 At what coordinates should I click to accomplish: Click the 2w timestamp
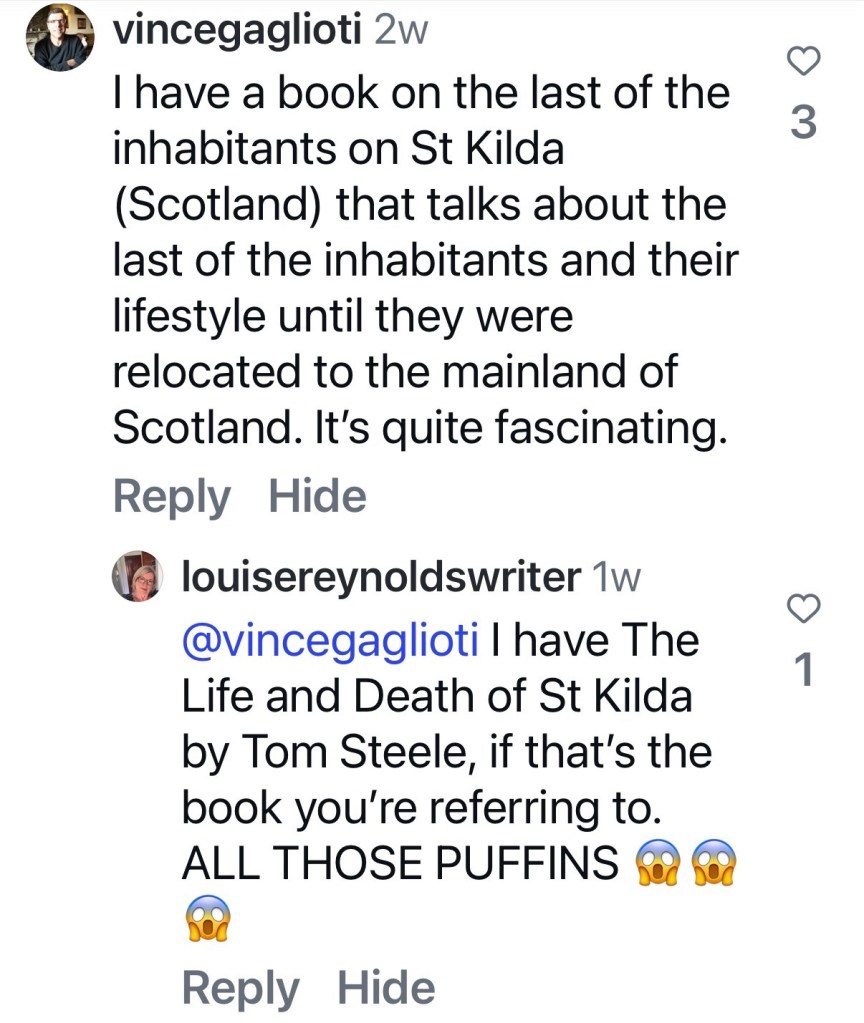pos(400,31)
